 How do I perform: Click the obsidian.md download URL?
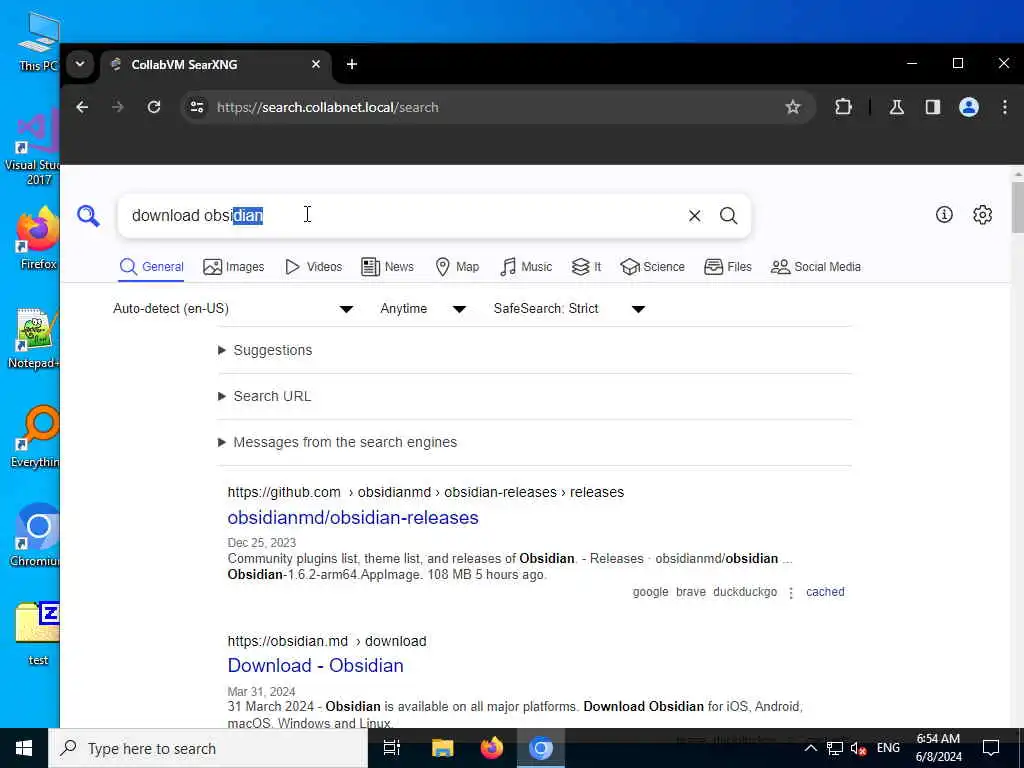[x=327, y=641]
